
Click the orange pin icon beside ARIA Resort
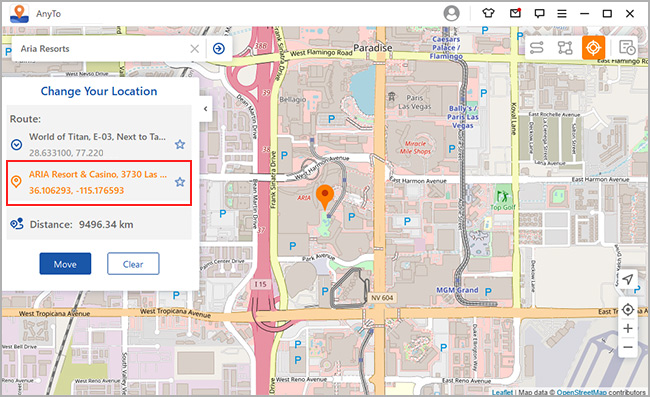pyautogui.click(x=16, y=182)
